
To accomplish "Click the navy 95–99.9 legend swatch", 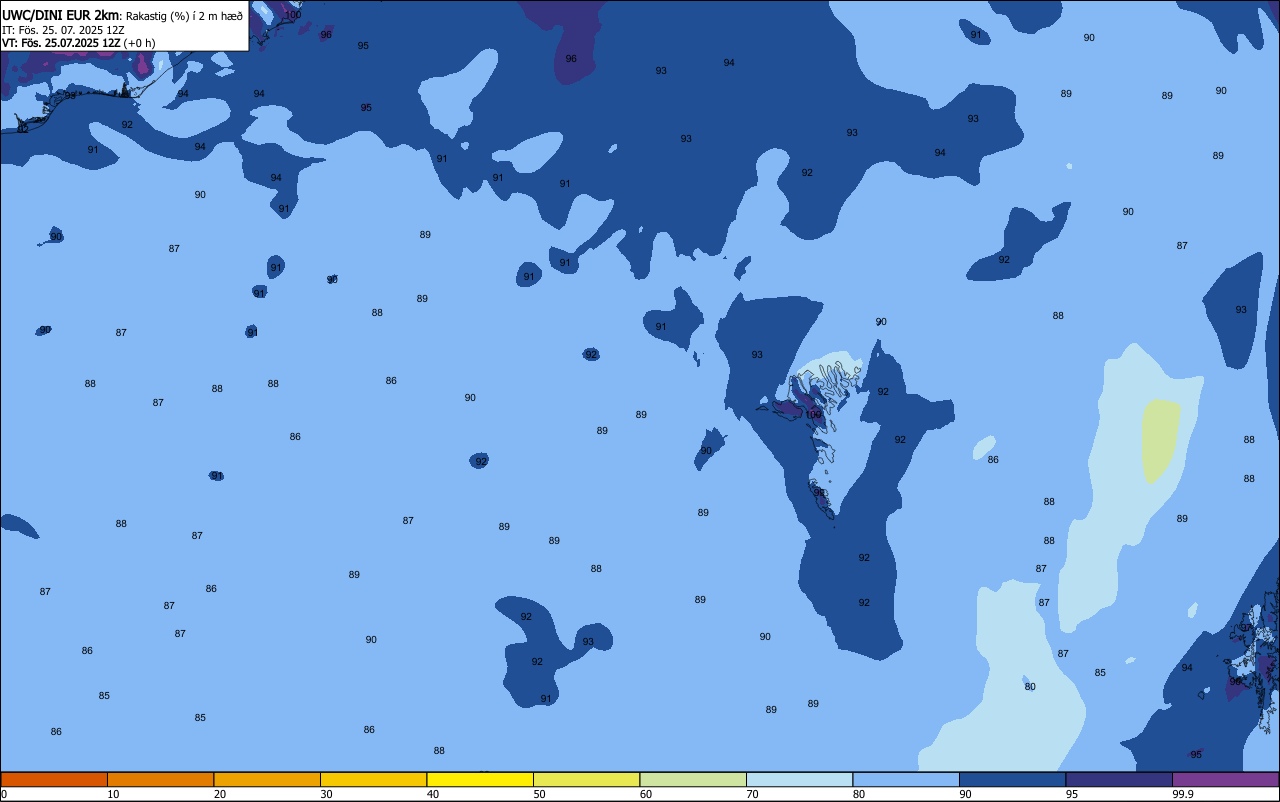I will (x=1119, y=779).
